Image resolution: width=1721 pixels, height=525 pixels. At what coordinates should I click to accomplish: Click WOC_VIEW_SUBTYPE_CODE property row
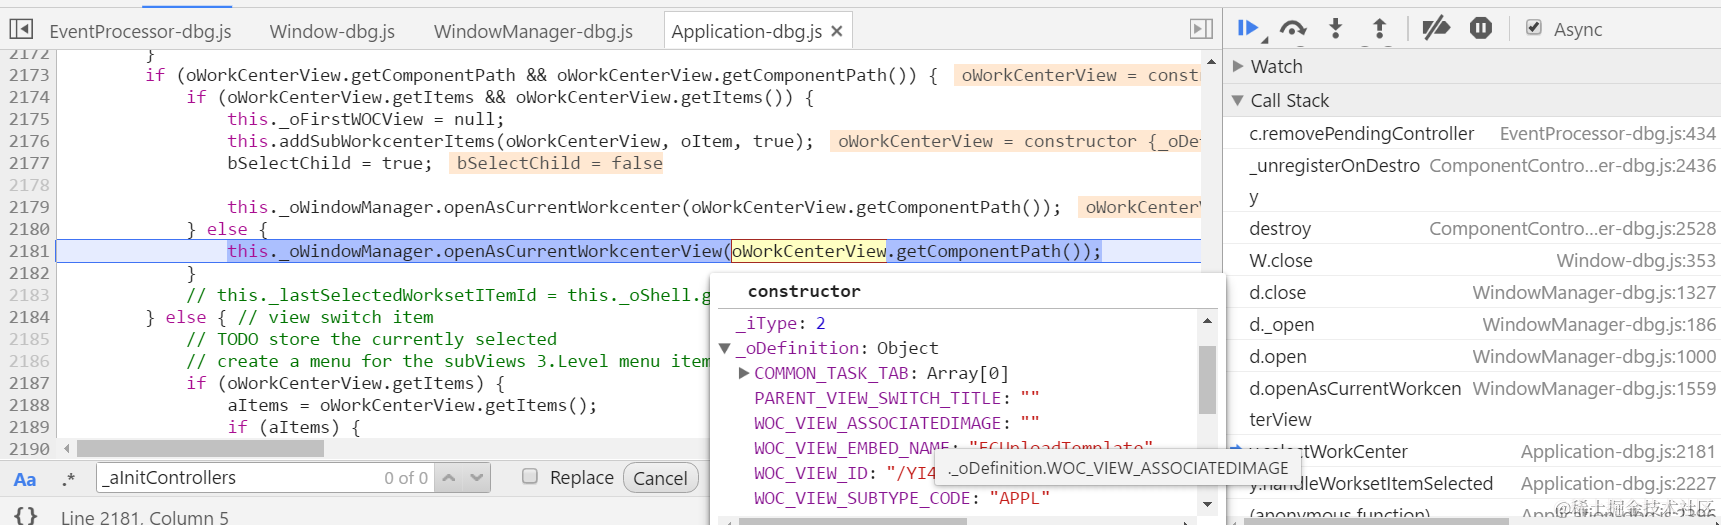pyautogui.click(x=902, y=498)
